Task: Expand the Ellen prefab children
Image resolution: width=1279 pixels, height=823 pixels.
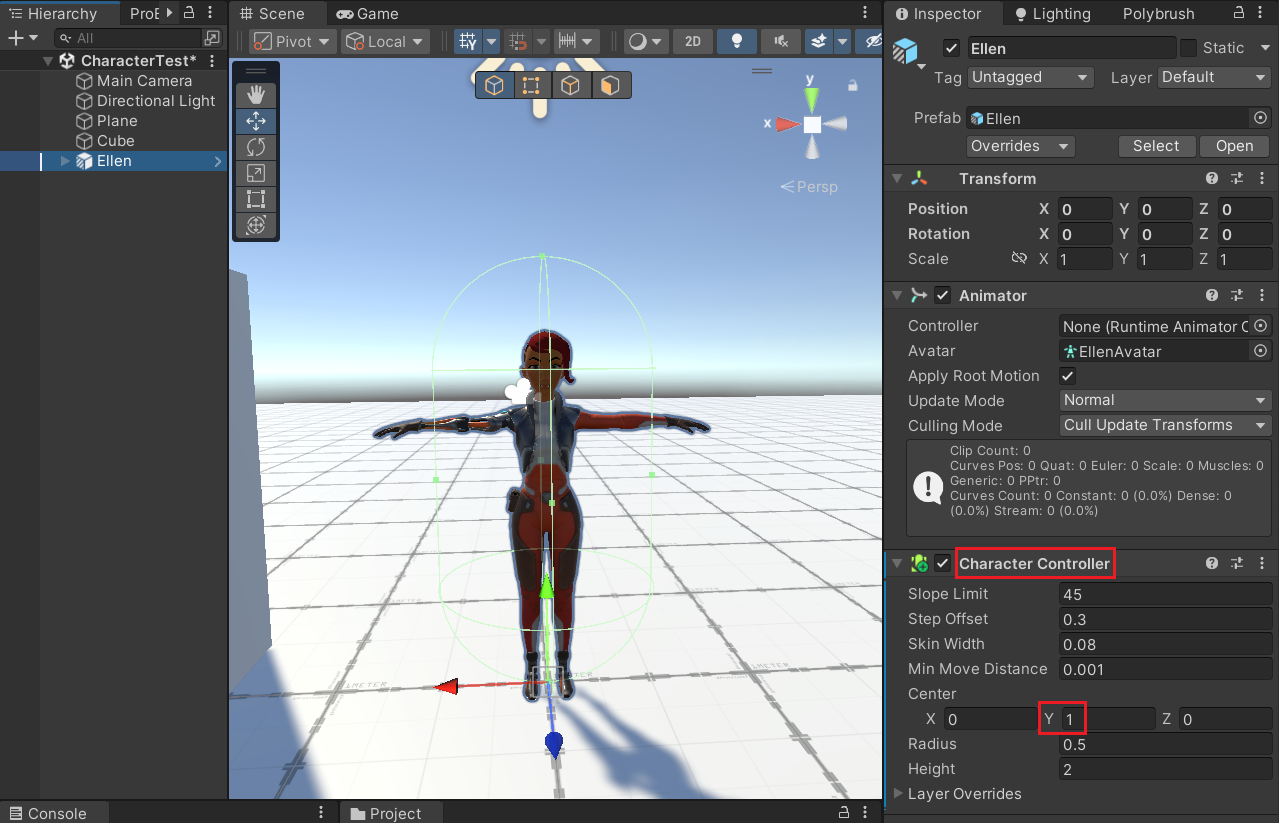Action: [66, 161]
